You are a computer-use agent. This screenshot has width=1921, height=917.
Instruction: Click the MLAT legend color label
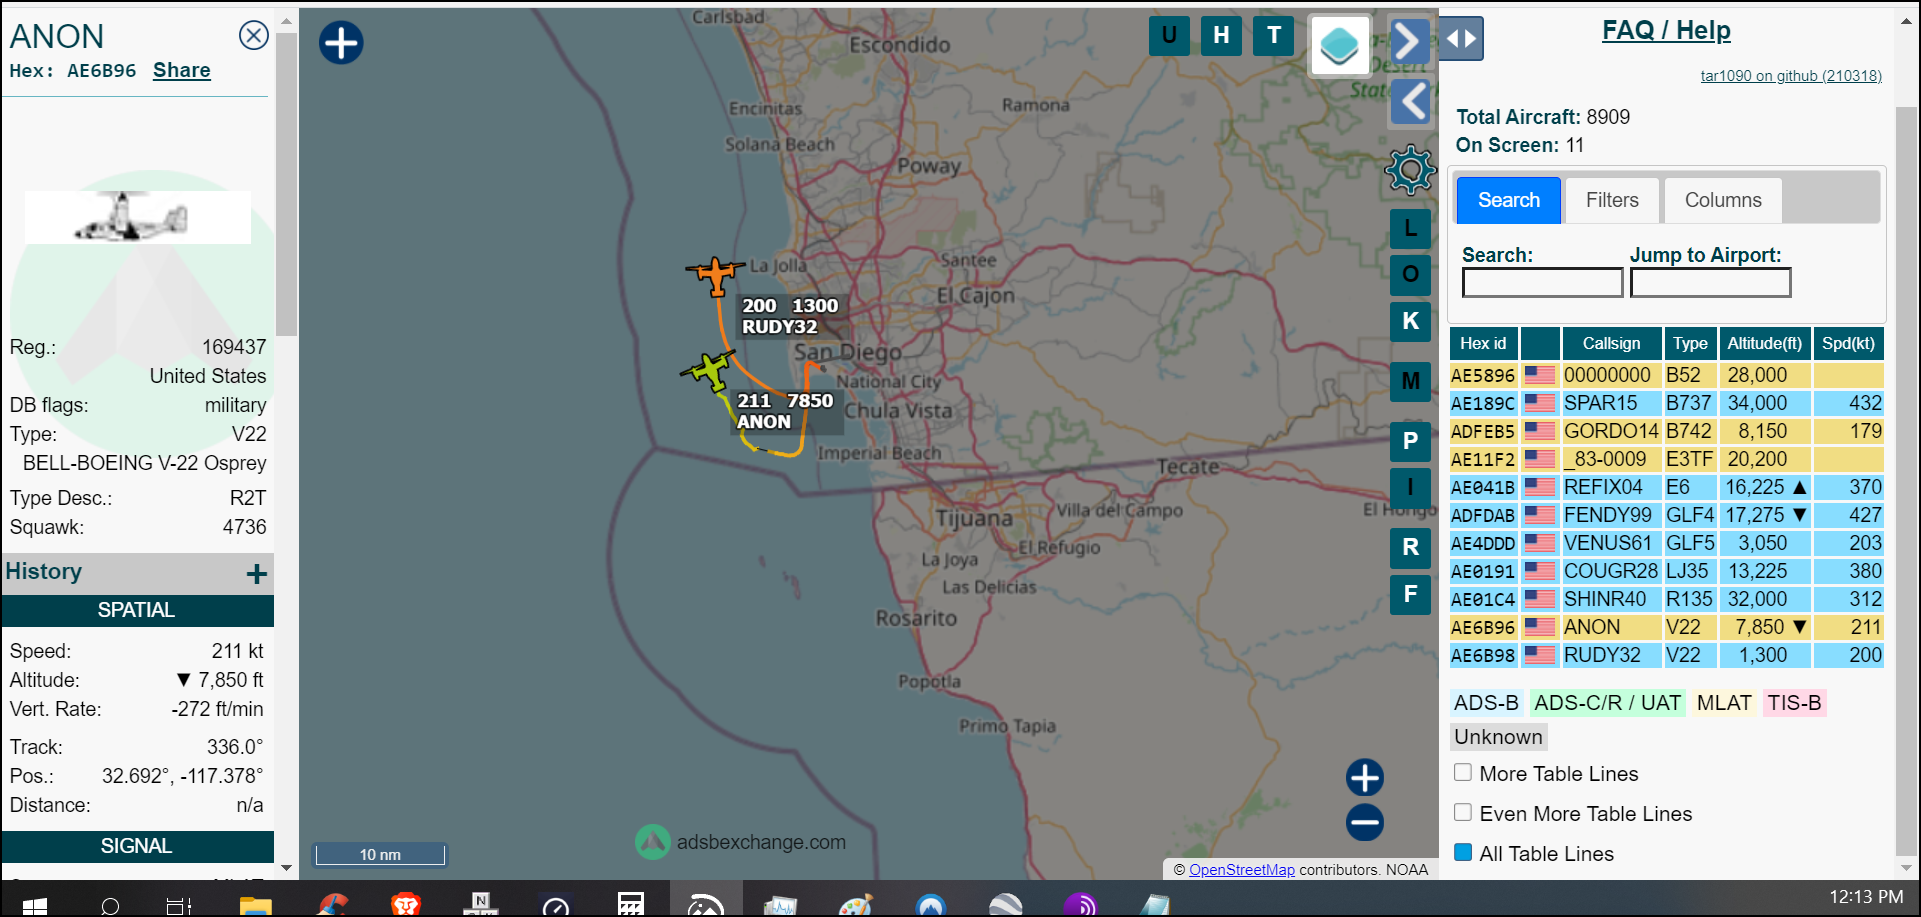point(1724,703)
